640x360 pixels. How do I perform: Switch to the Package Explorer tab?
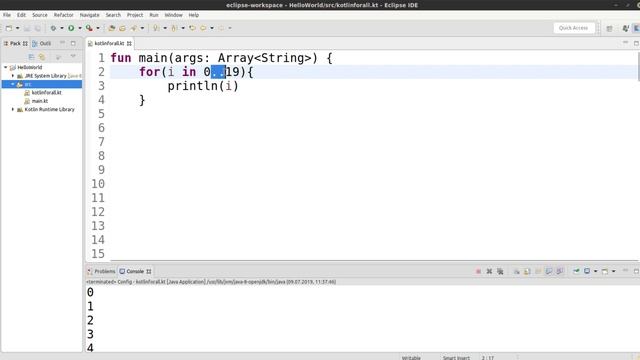[16, 43]
